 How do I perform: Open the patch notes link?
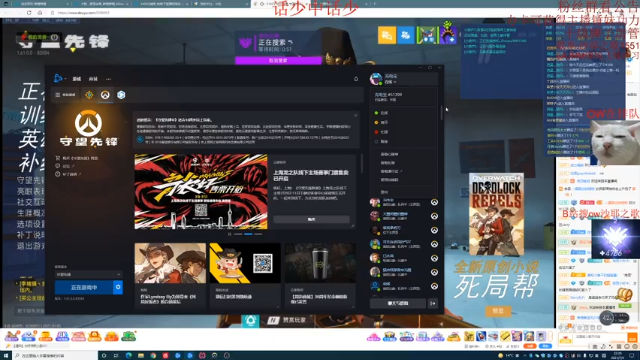[69, 174]
